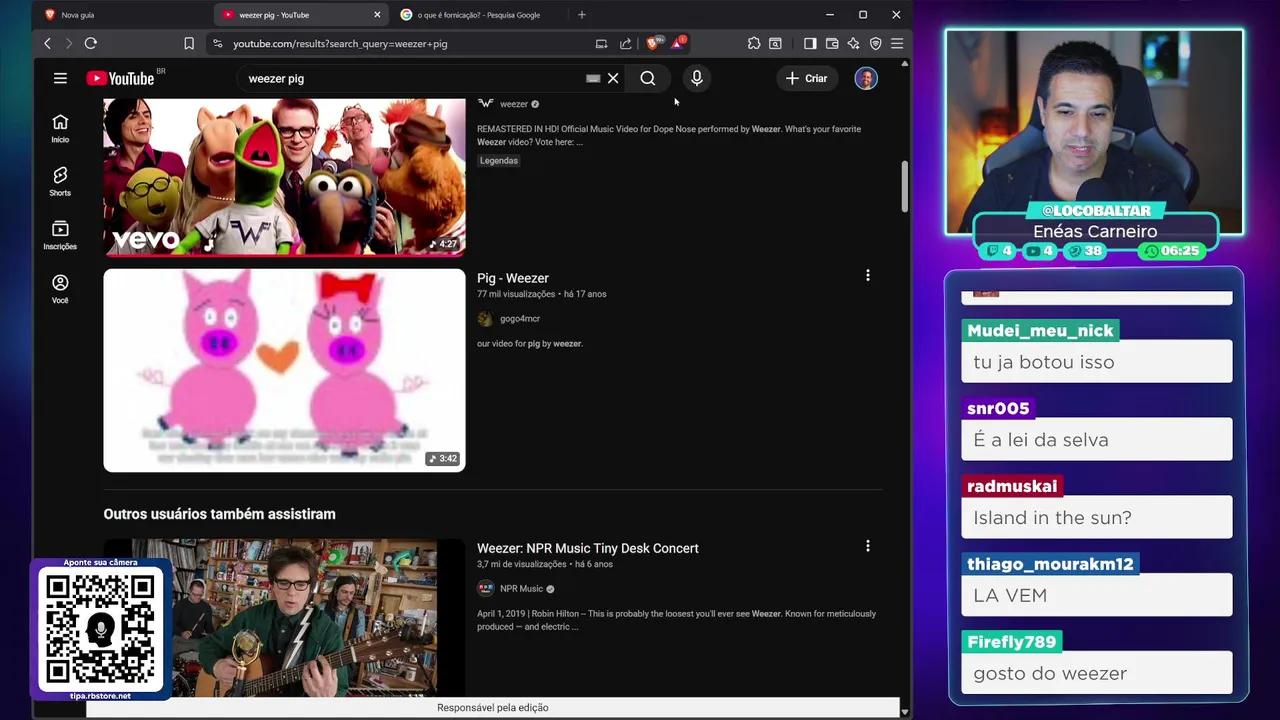
Task: Click chat username Mudei_meu_nick
Action: coord(1040,331)
